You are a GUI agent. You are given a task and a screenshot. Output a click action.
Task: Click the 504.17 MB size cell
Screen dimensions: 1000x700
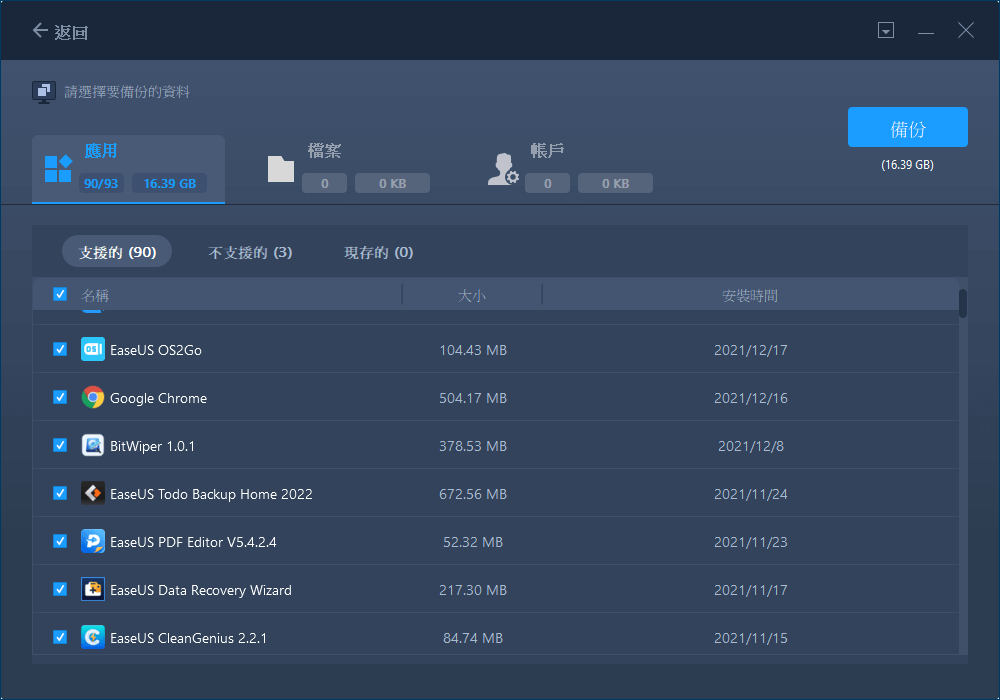(473, 398)
